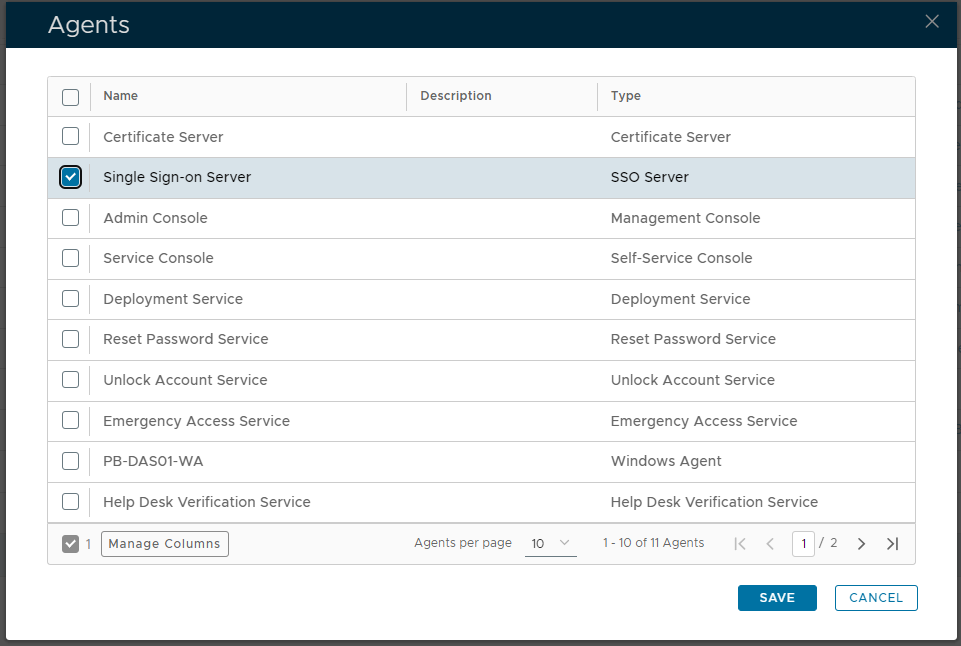Image resolution: width=961 pixels, height=646 pixels.
Task: Open the Agents per page dropdown
Action: tap(550, 544)
